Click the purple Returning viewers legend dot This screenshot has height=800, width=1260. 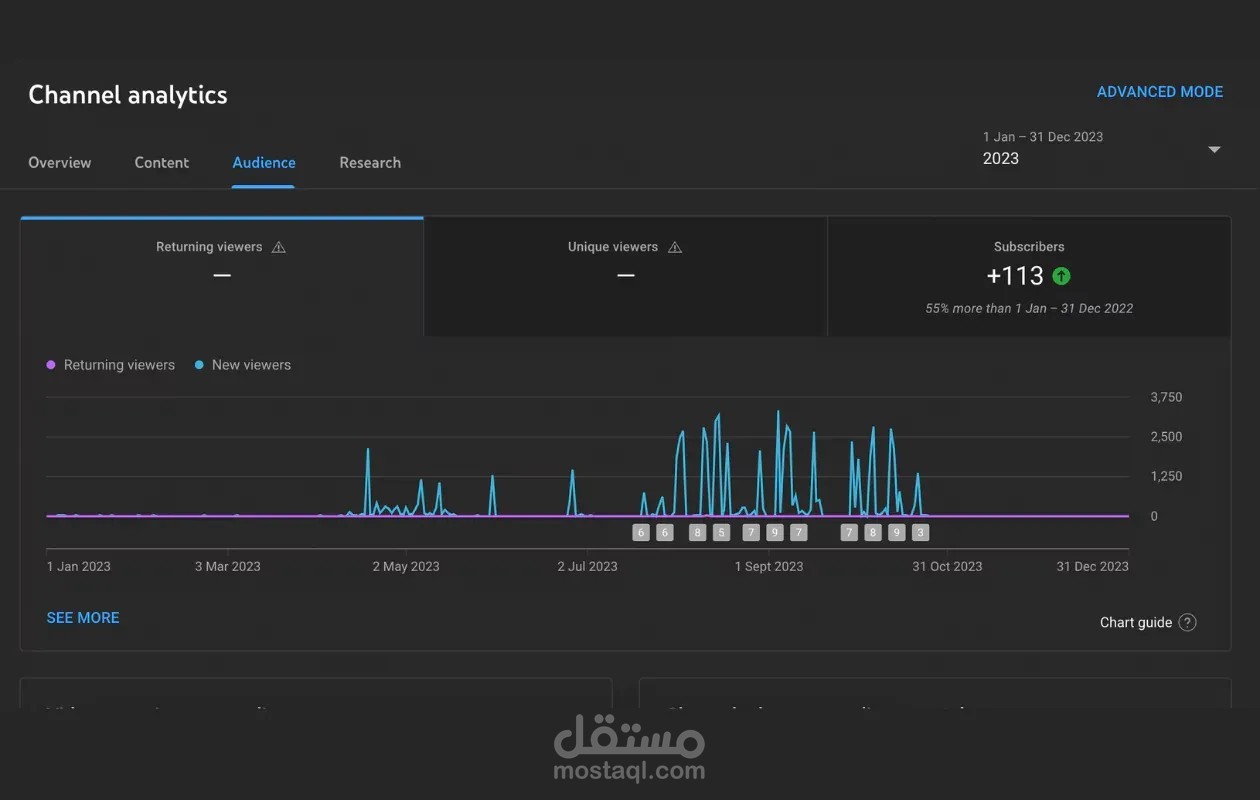[x=51, y=365]
